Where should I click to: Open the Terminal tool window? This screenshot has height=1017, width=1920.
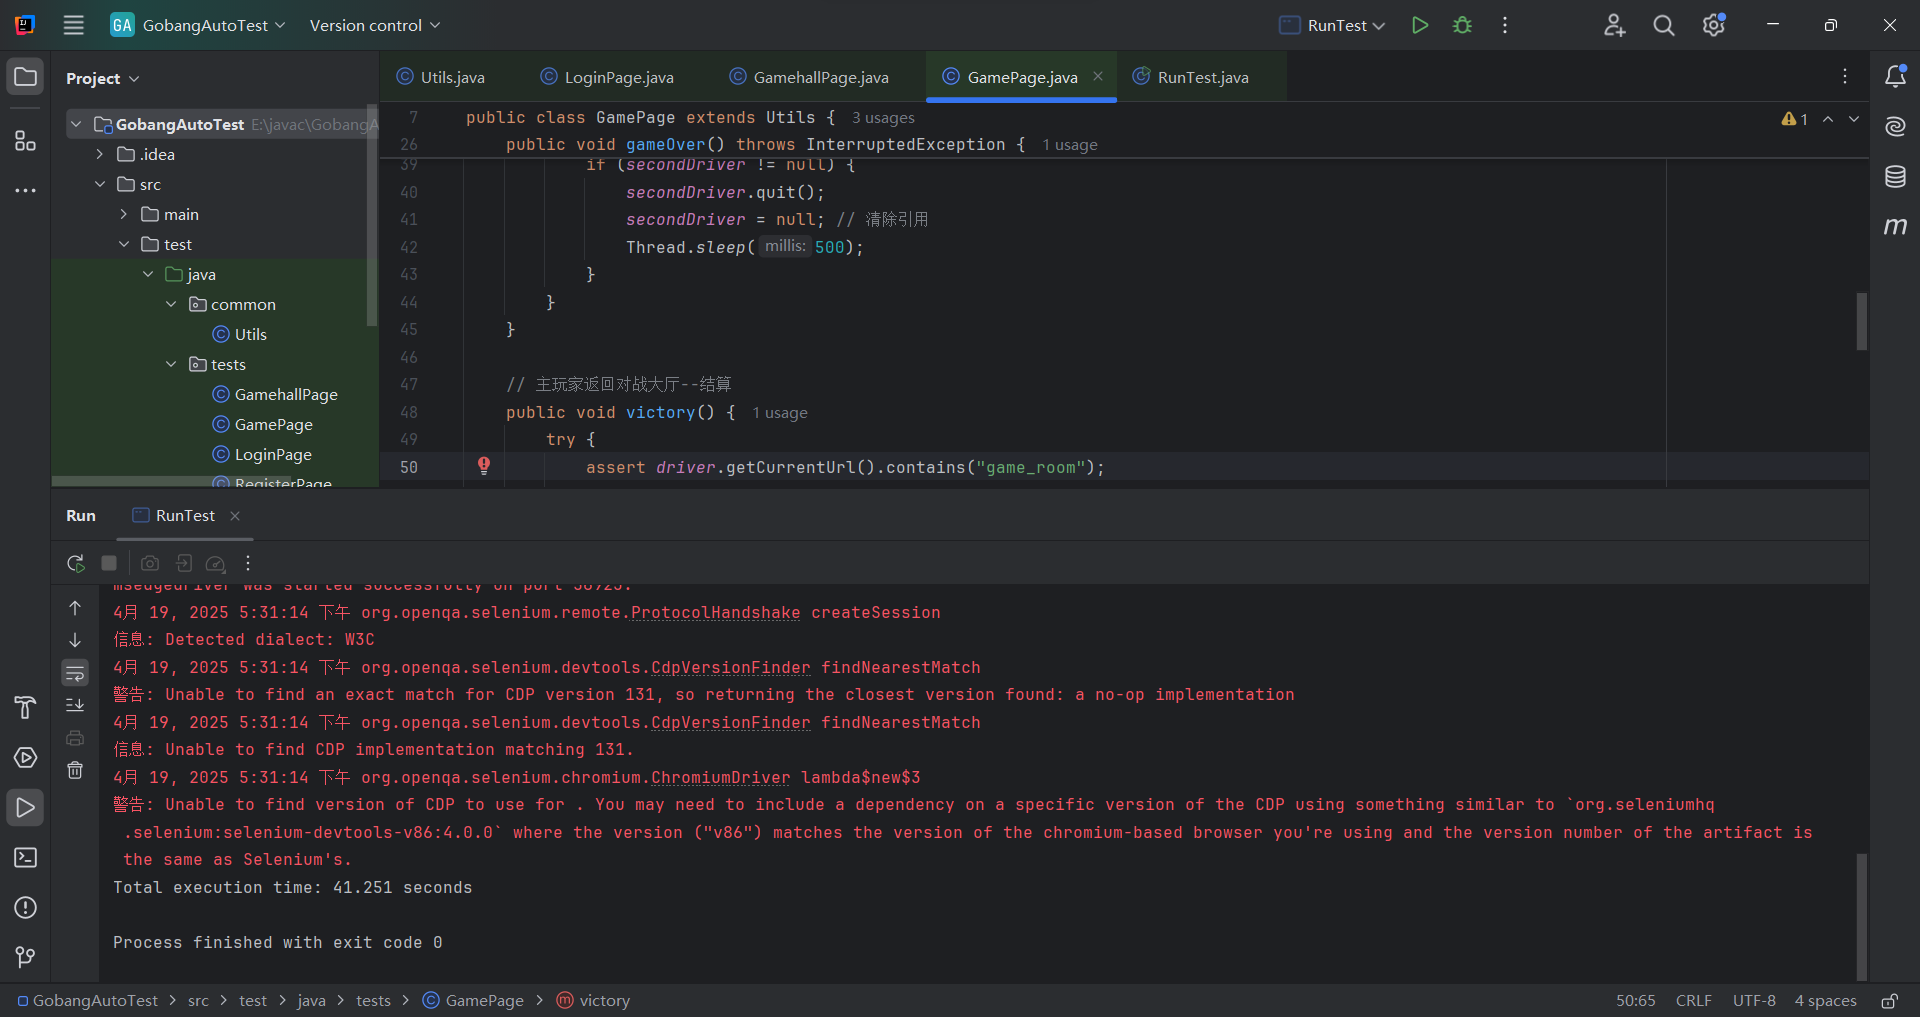[26, 858]
